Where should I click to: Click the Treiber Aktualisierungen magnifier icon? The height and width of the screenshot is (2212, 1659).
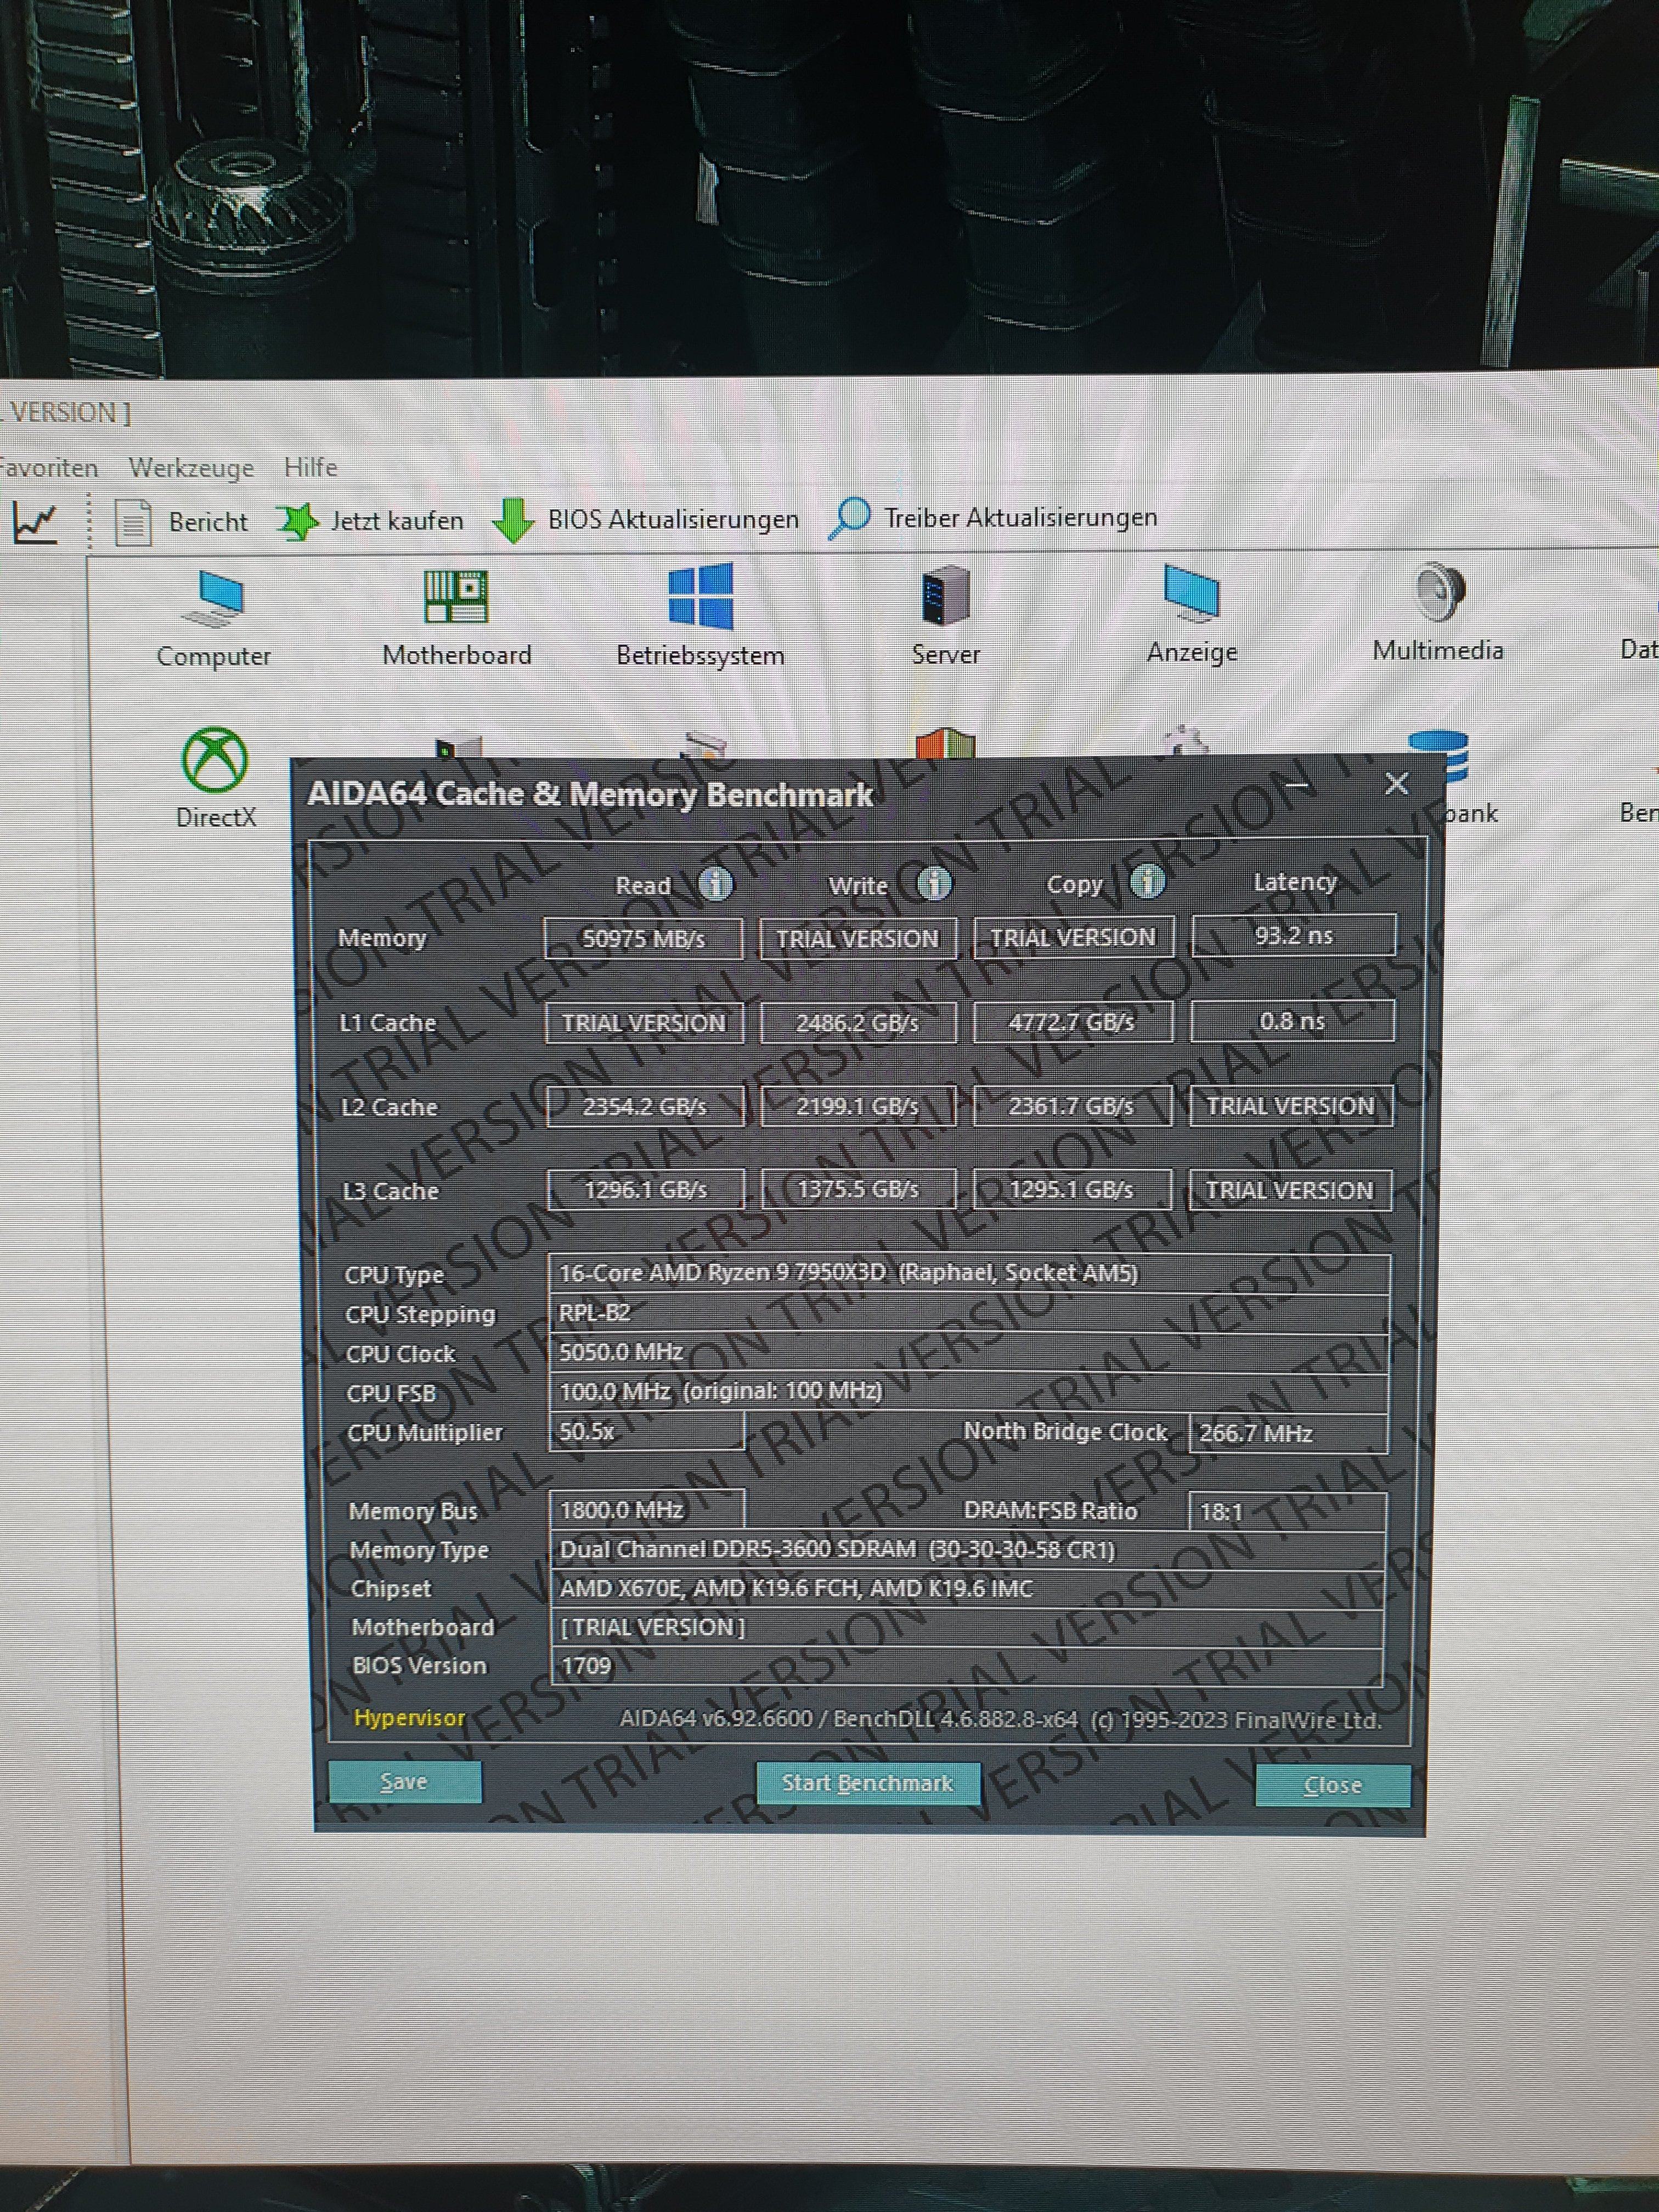point(850,518)
